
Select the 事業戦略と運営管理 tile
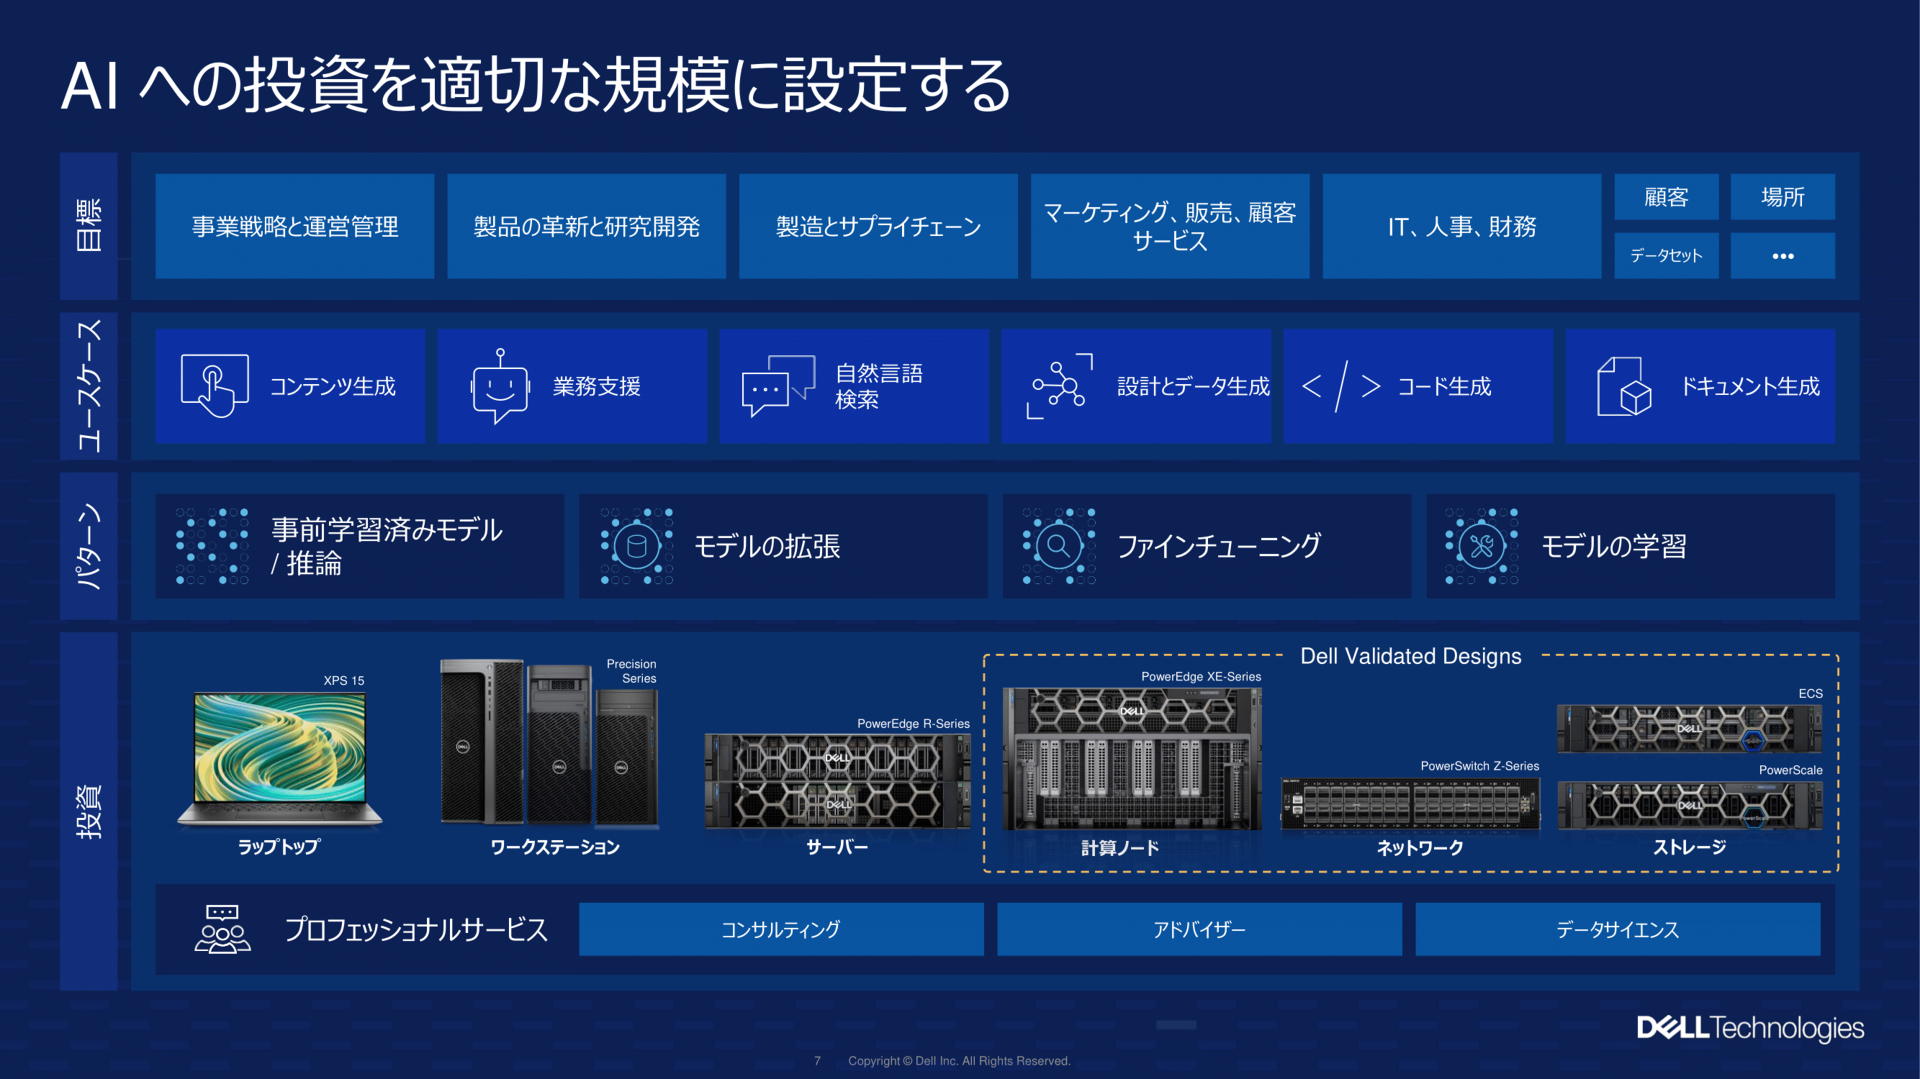click(x=294, y=227)
